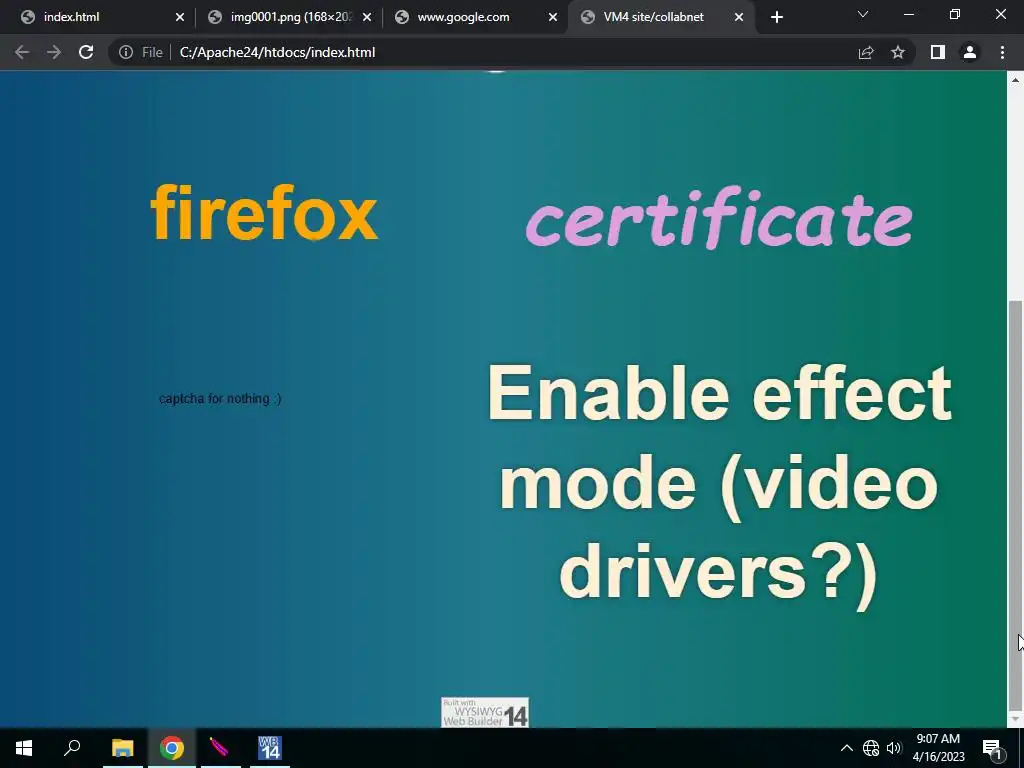Open Windows taskbar search
The image size is (1024, 768).
pyautogui.click(x=72, y=748)
